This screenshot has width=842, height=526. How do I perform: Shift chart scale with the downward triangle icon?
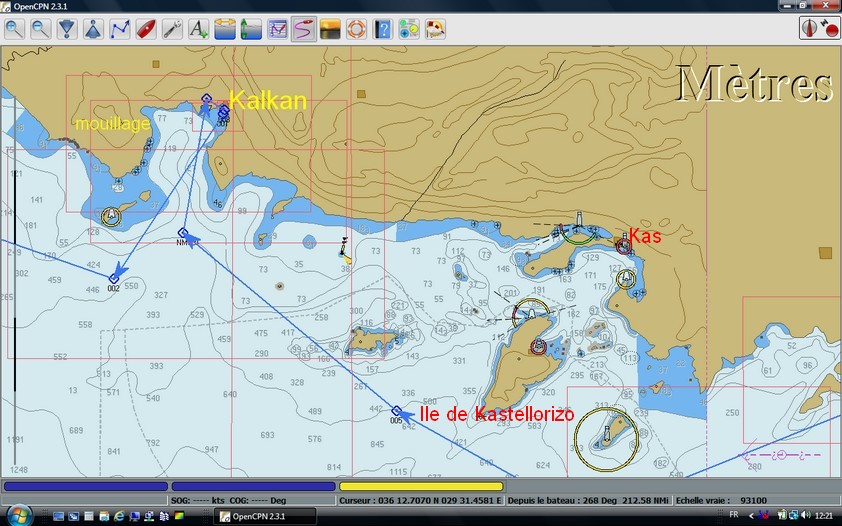click(x=67, y=29)
